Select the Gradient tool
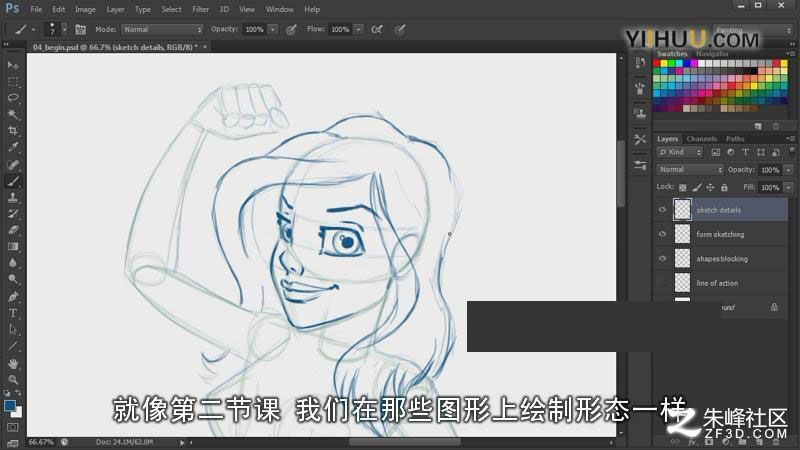 (13, 246)
